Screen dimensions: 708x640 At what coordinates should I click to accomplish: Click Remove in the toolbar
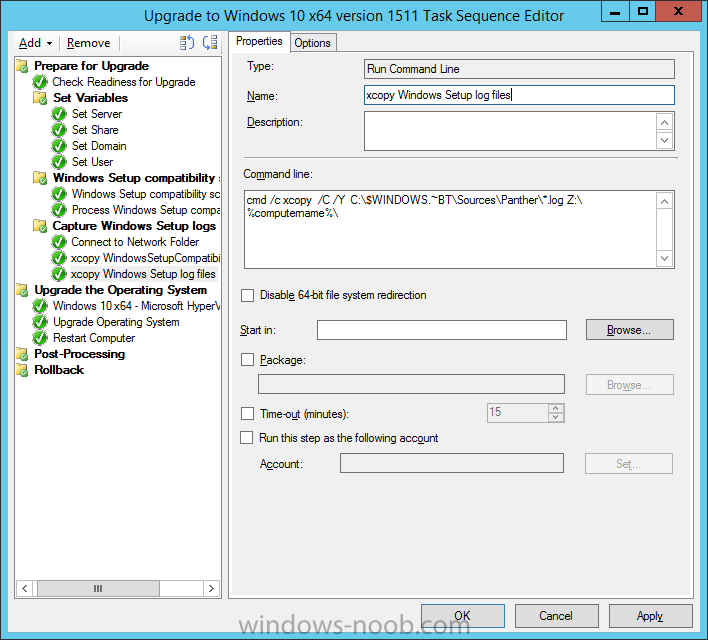coord(88,43)
